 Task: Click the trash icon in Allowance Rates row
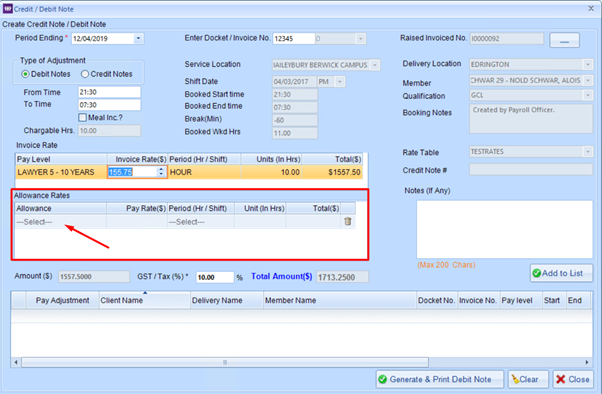pos(348,221)
